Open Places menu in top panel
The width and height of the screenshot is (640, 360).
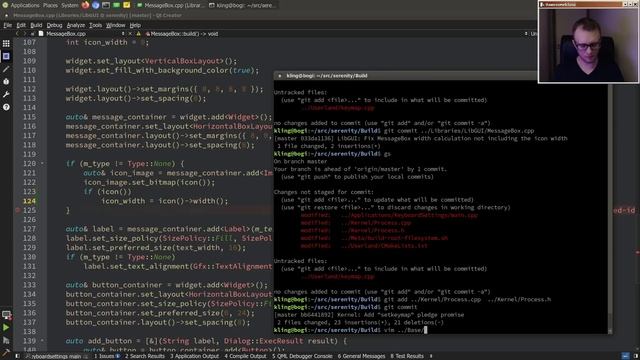click(50, 5)
